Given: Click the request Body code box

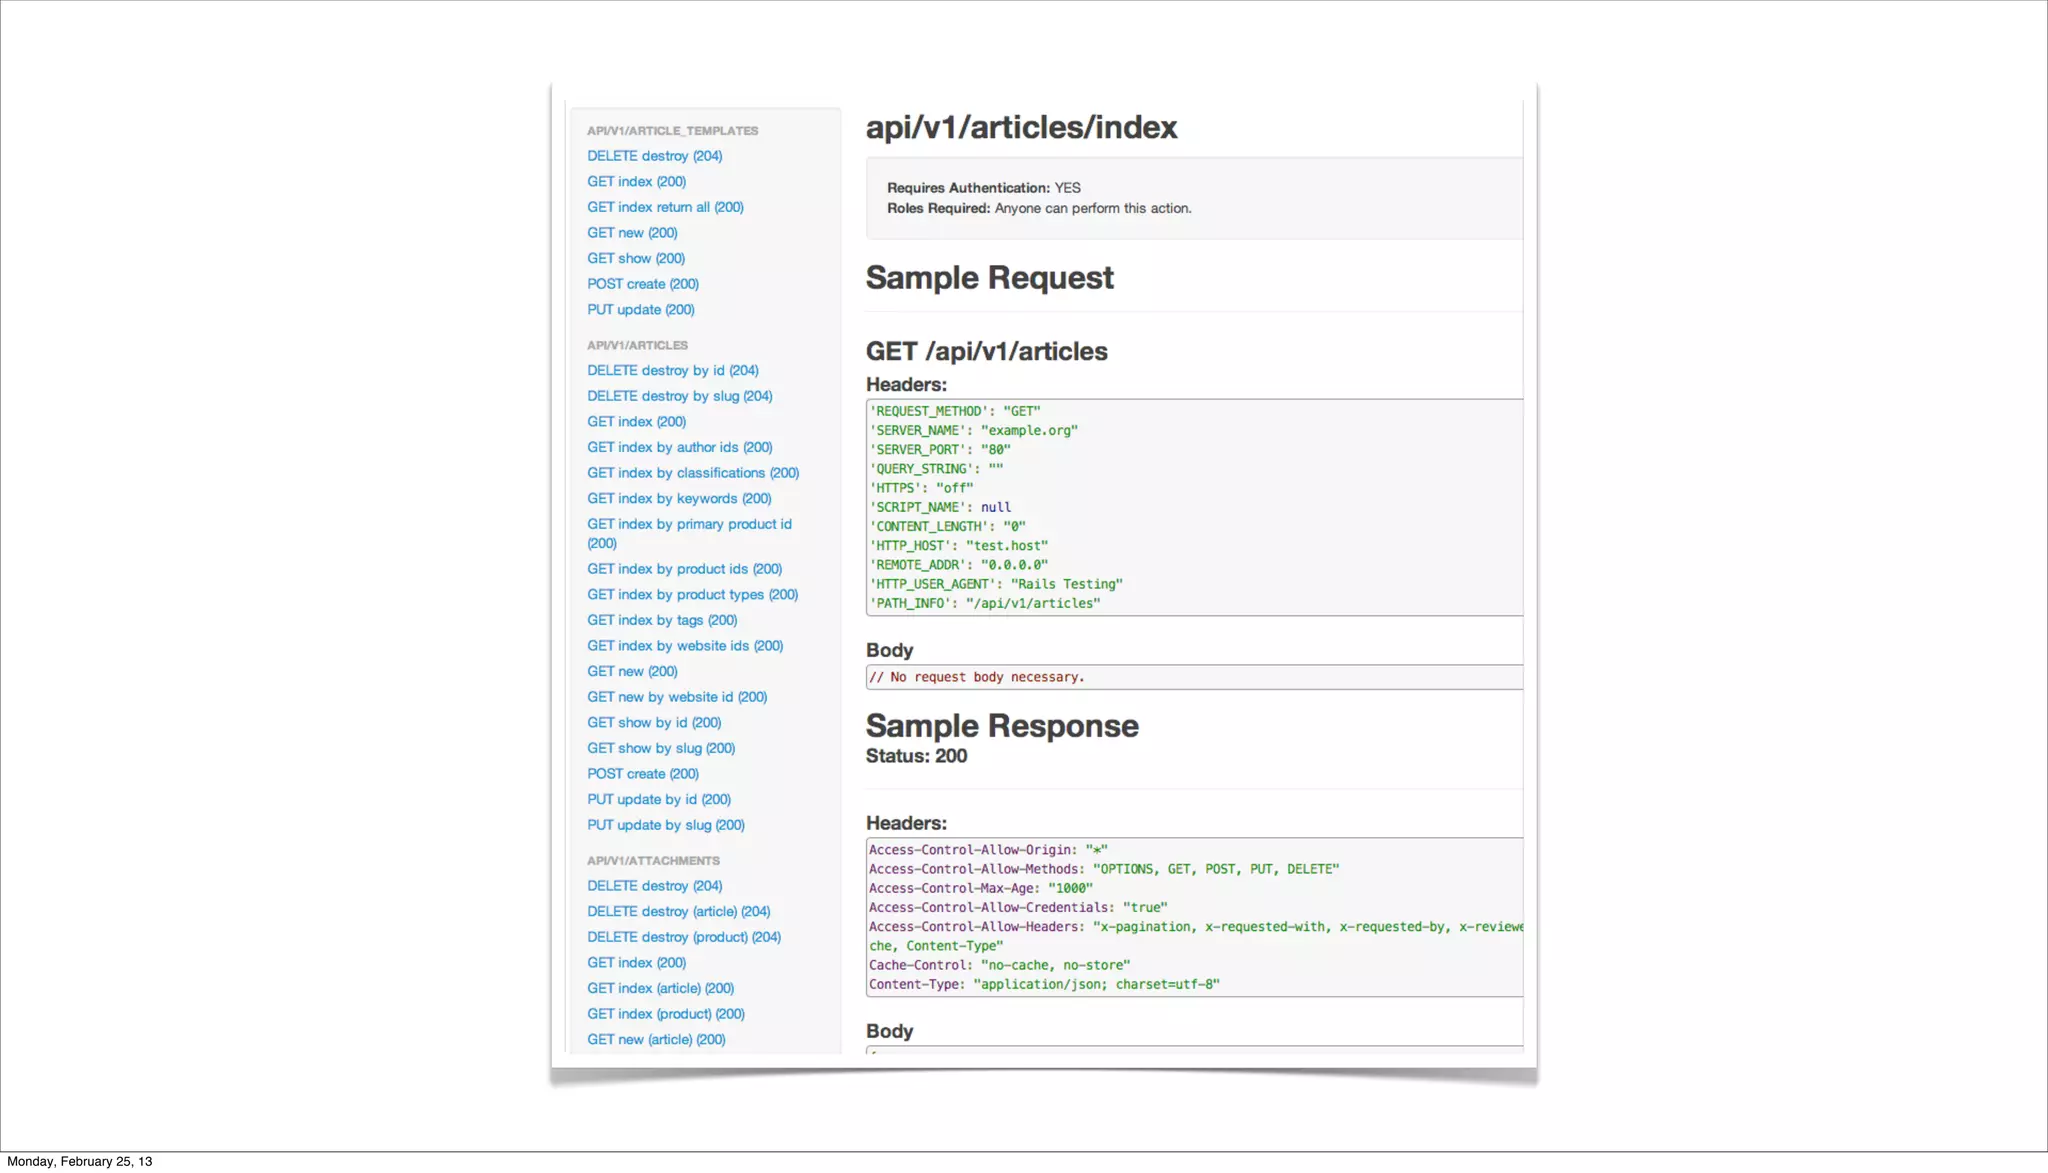Looking at the screenshot, I should pos(1193,677).
